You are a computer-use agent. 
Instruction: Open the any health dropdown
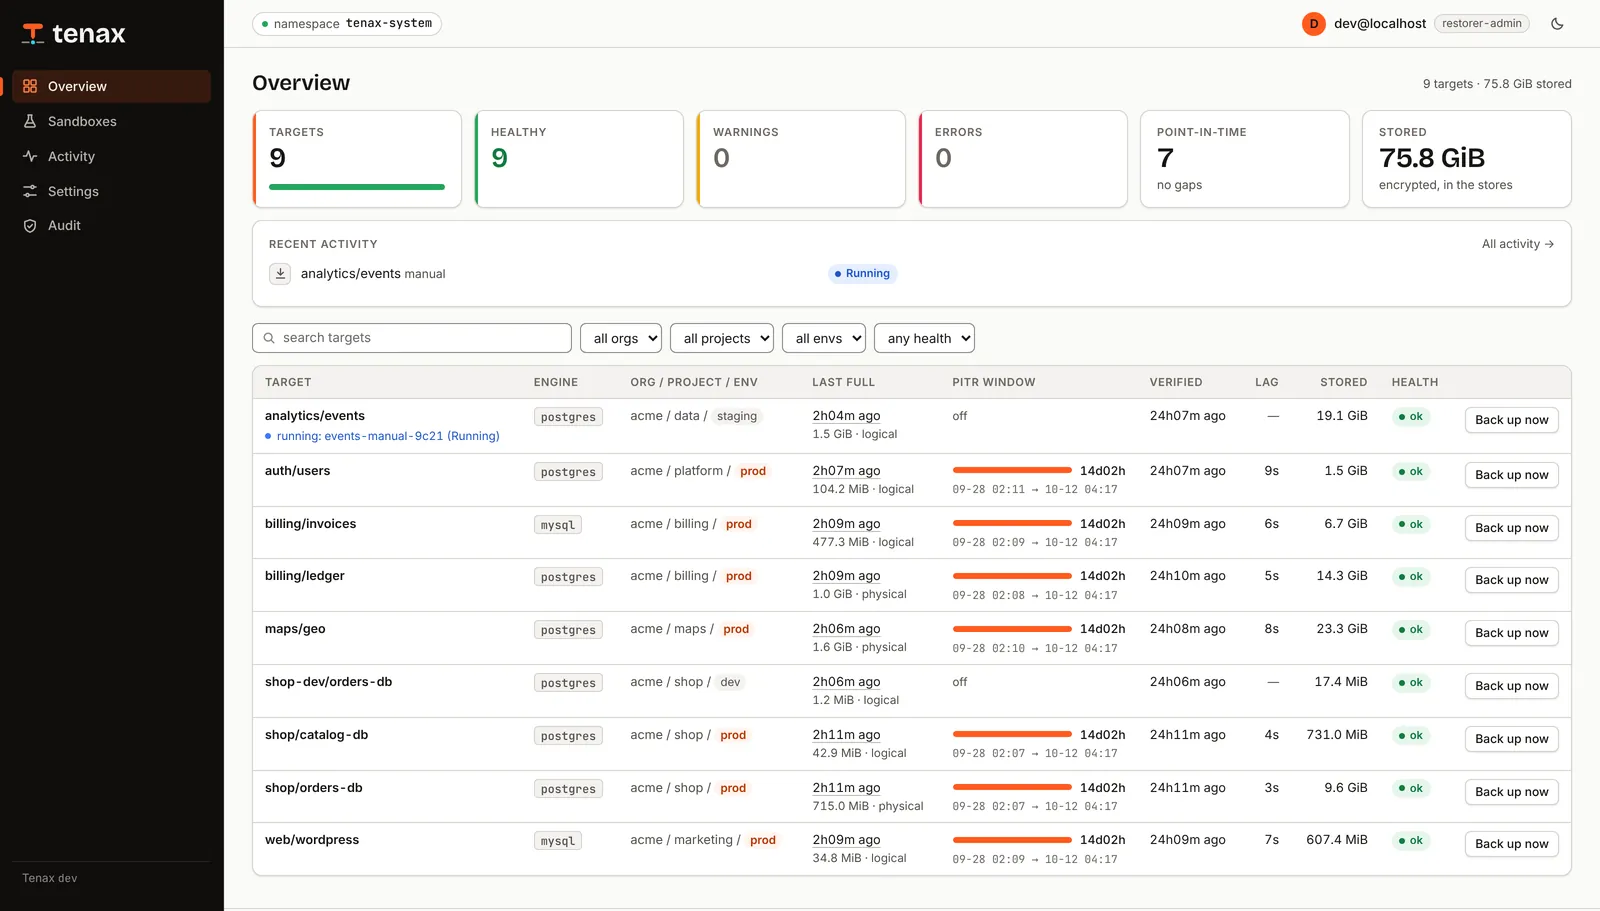click(x=924, y=338)
